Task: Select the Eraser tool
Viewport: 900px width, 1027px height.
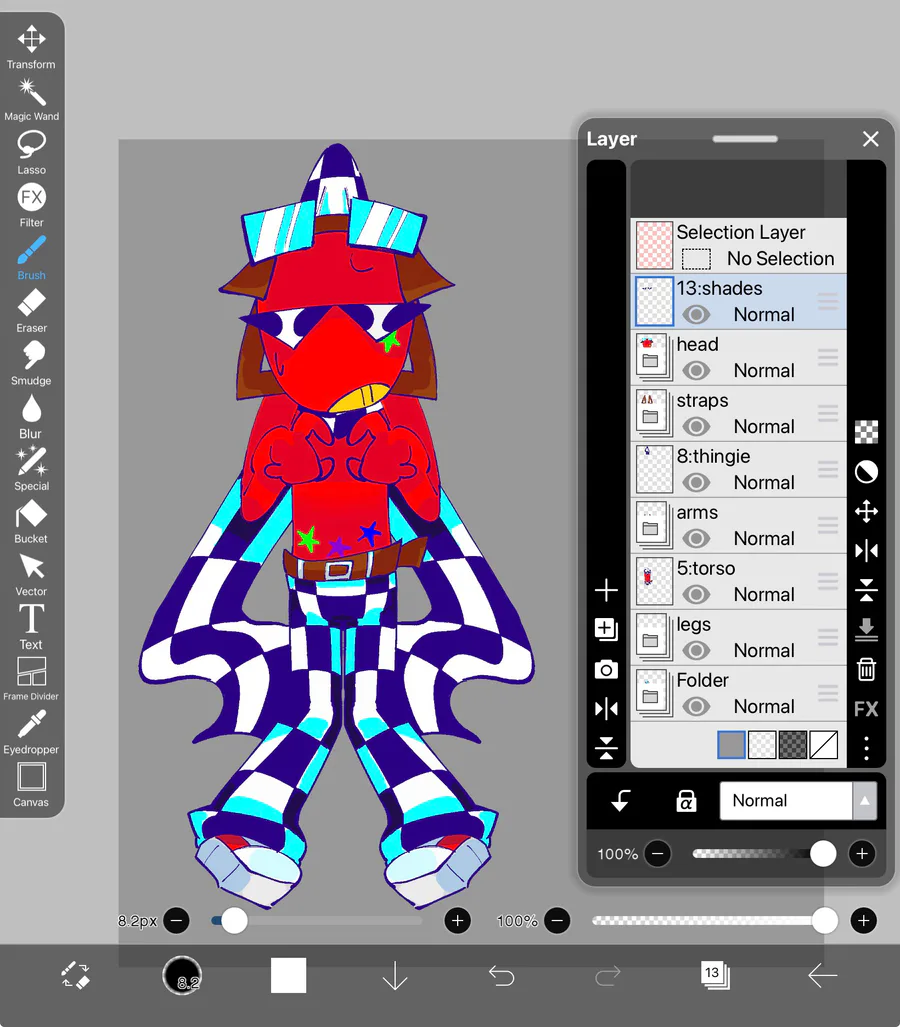Action: 31,310
